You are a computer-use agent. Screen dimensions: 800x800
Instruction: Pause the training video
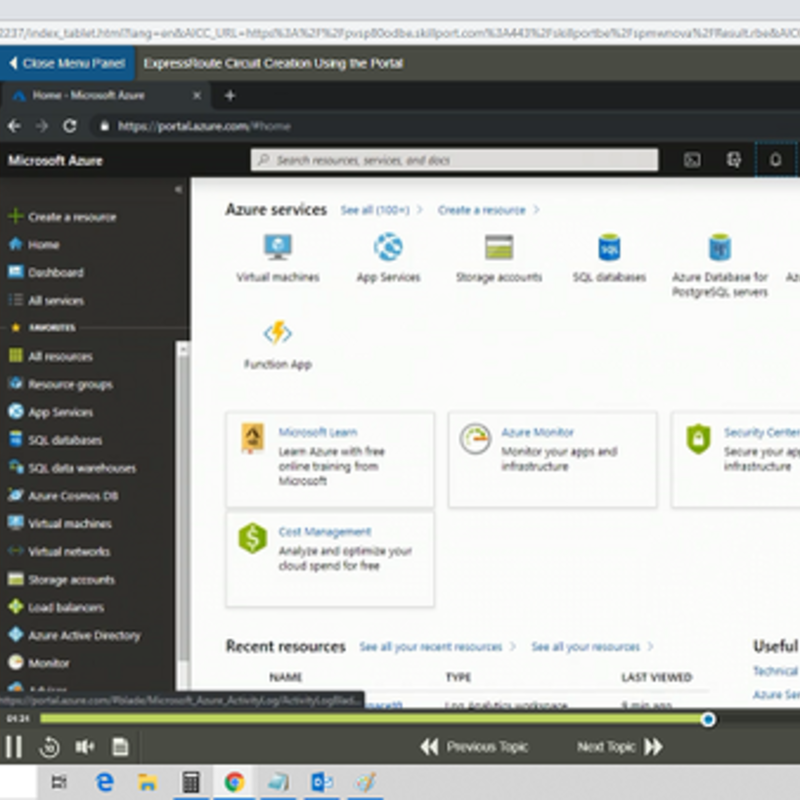(14, 747)
